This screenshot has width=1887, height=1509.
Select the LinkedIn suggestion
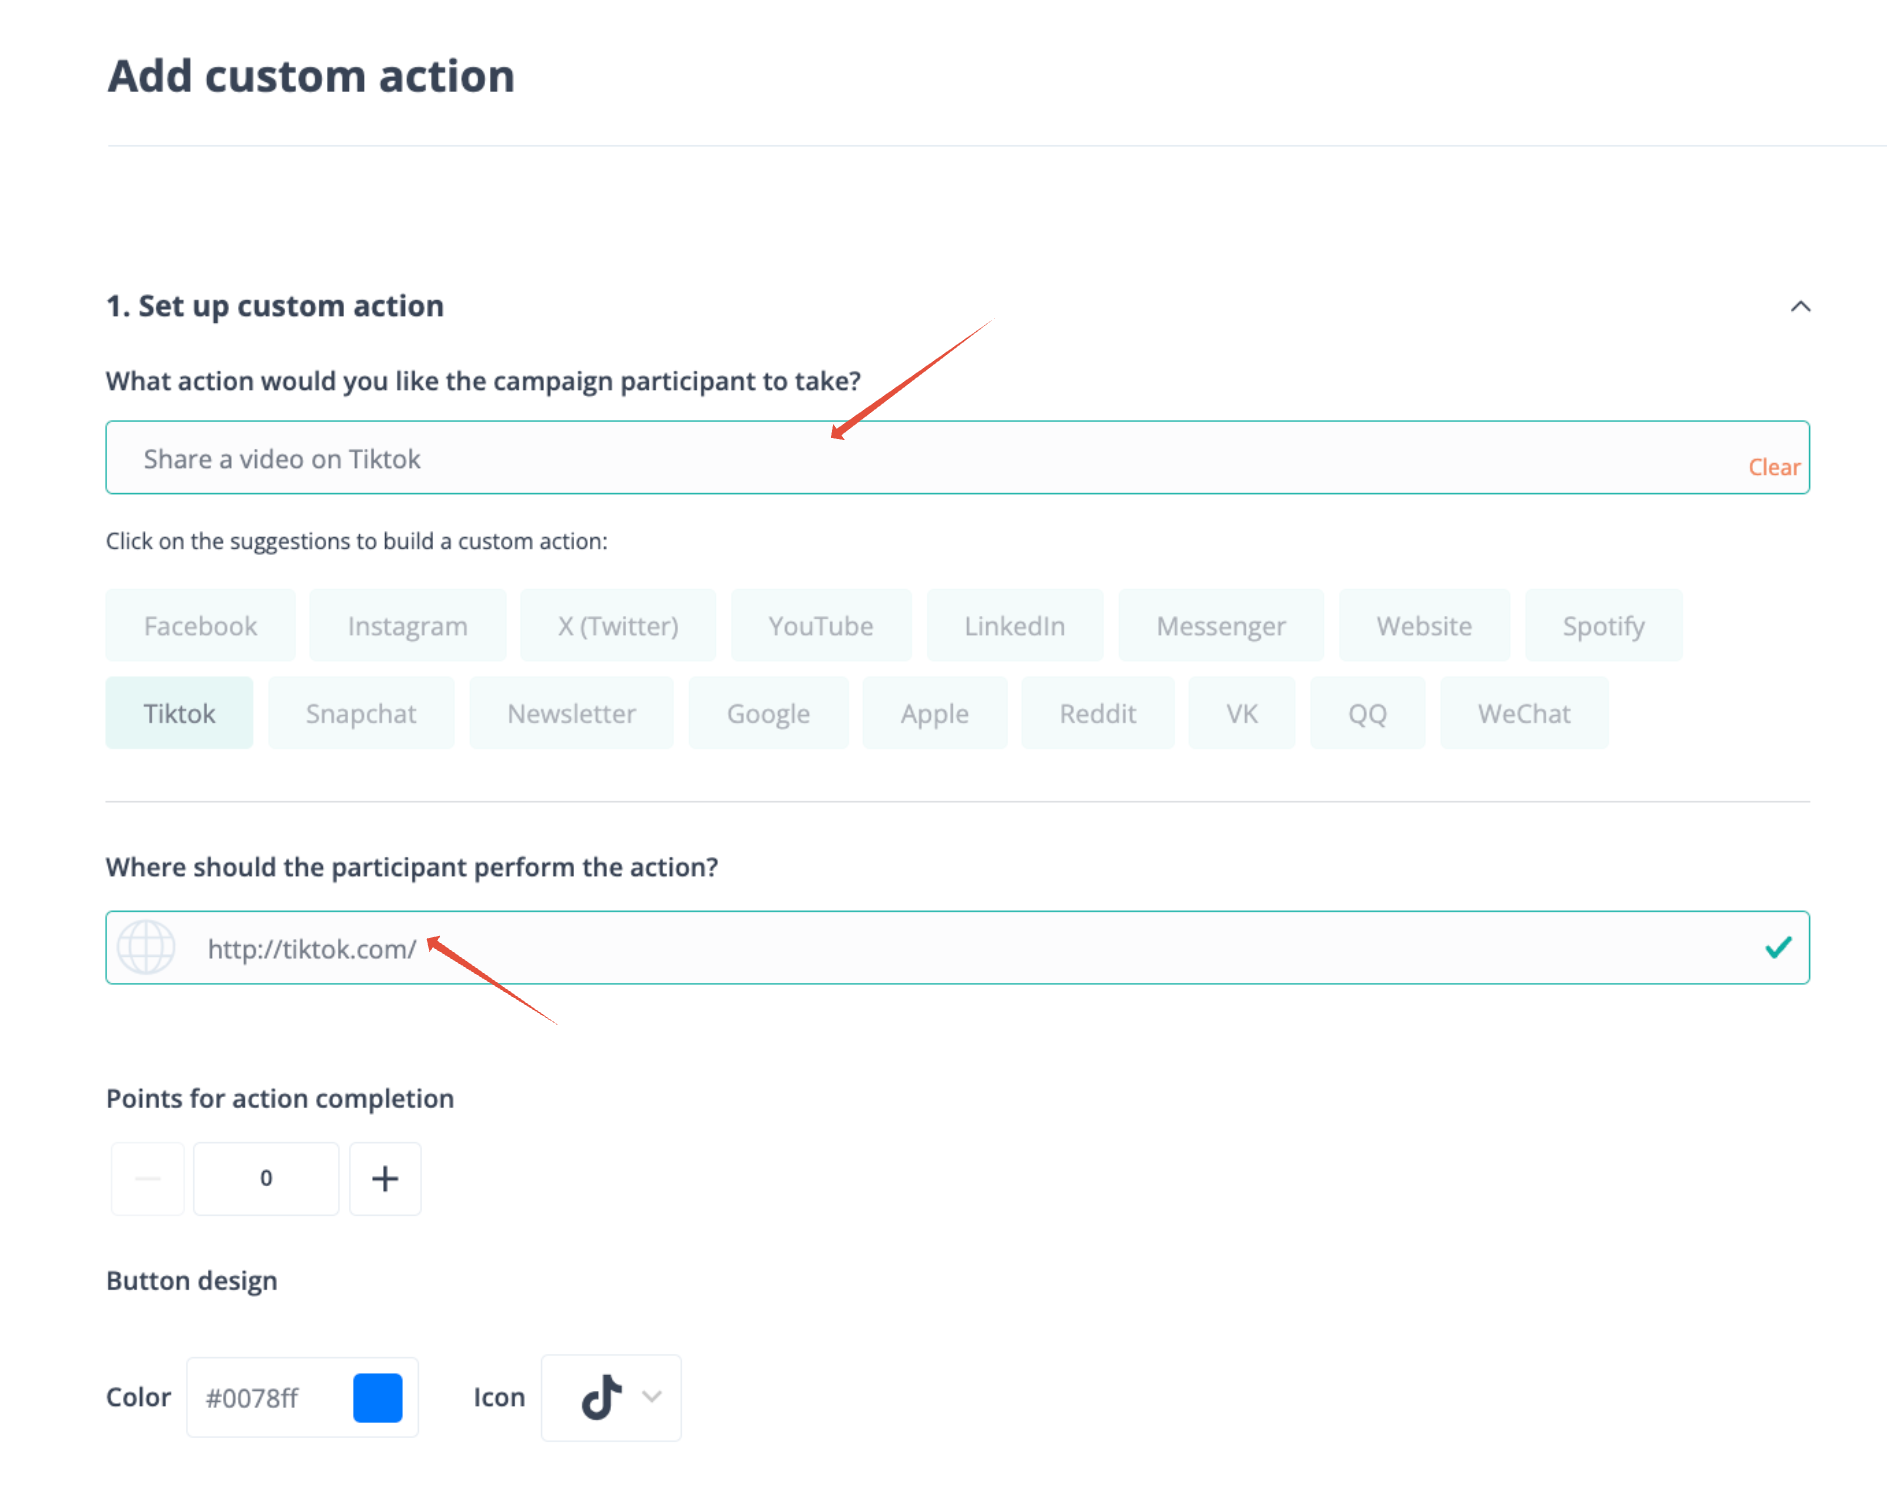[x=1015, y=626]
